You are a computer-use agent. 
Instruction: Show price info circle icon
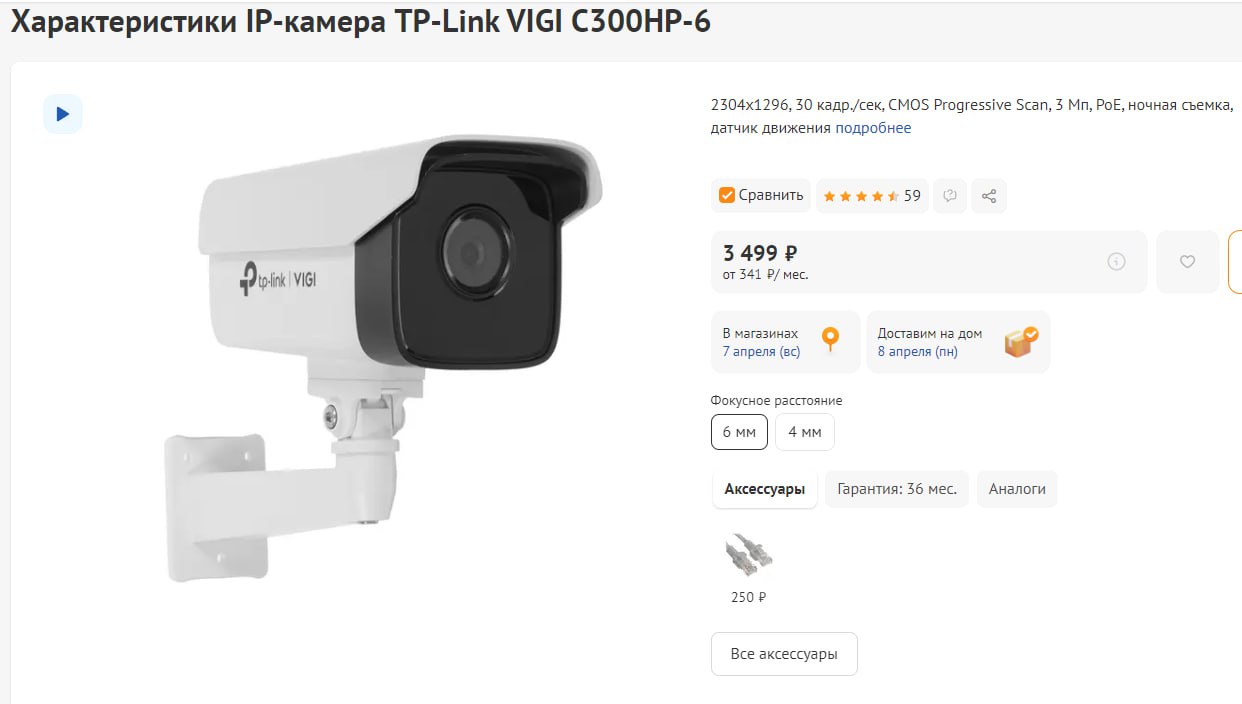[1117, 262]
